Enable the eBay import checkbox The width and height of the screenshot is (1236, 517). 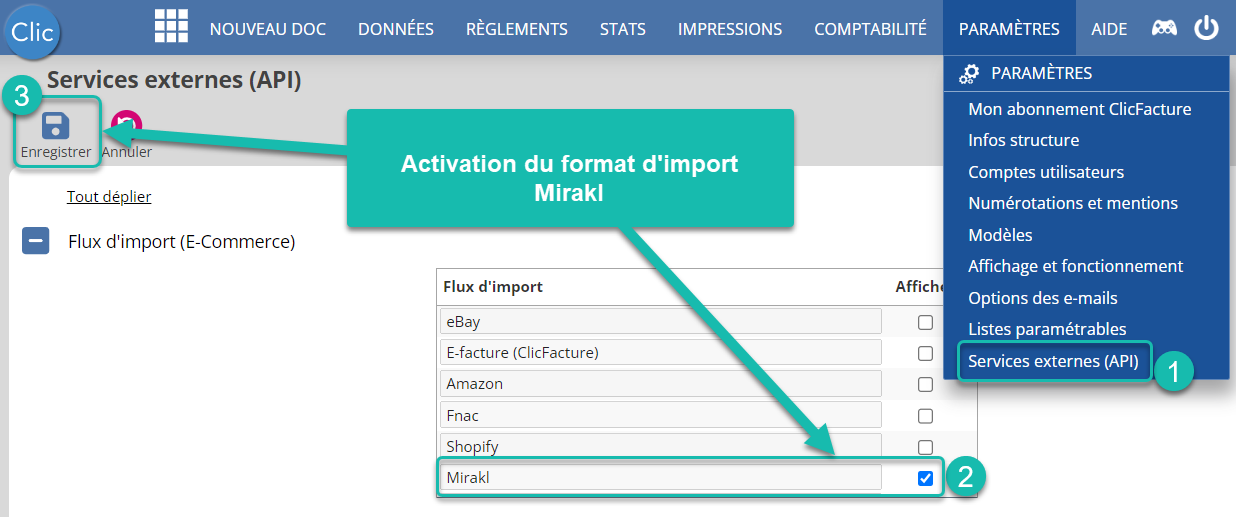pyautogui.click(x=925, y=322)
